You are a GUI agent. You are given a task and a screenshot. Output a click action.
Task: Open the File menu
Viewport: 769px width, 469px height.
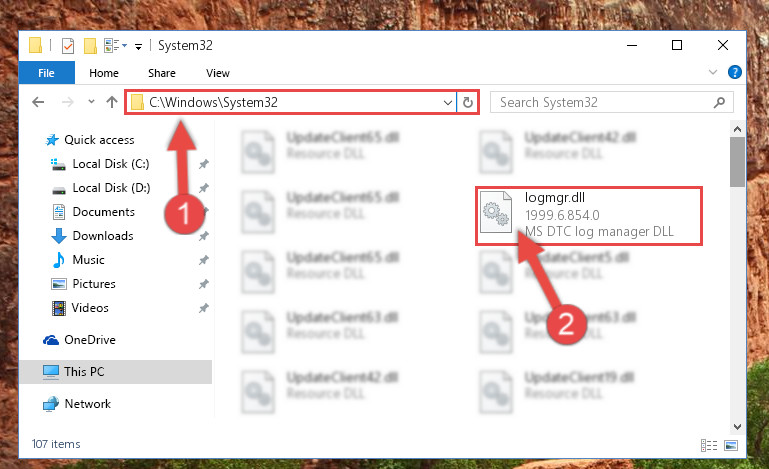pyautogui.click(x=47, y=73)
